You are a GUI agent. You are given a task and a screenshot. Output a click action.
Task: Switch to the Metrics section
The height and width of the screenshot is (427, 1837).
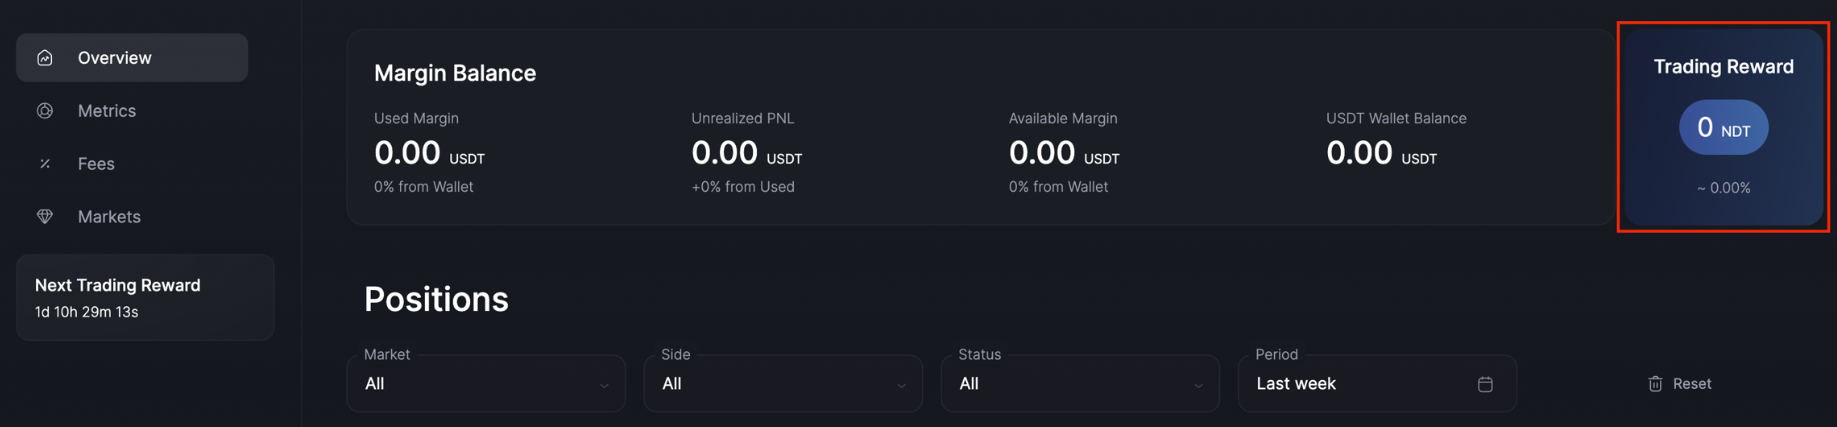107,111
